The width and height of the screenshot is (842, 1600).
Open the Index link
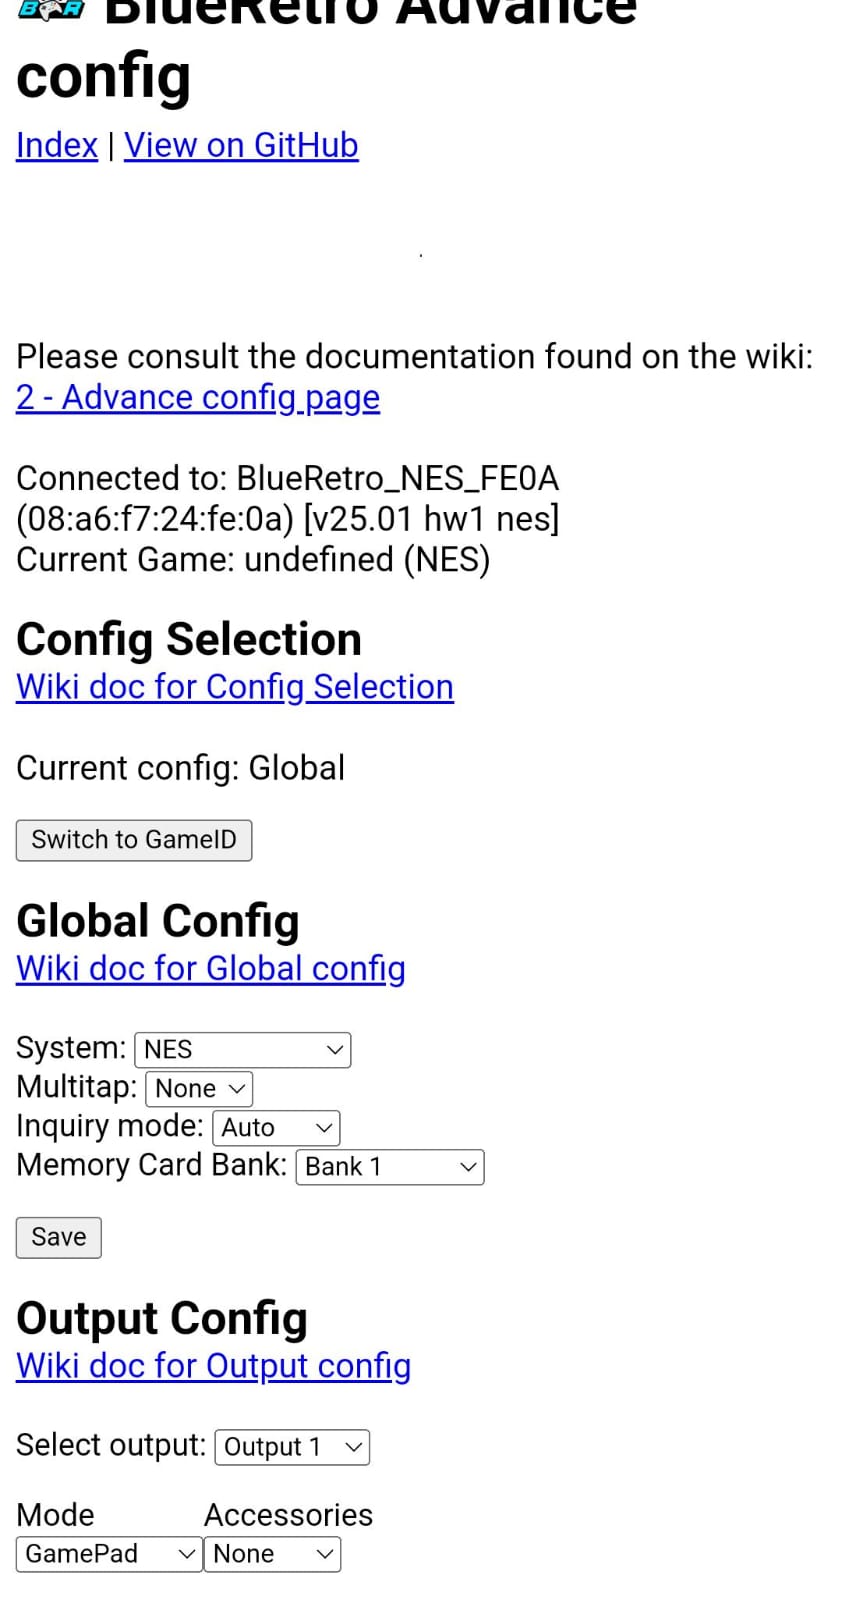point(57,146)
